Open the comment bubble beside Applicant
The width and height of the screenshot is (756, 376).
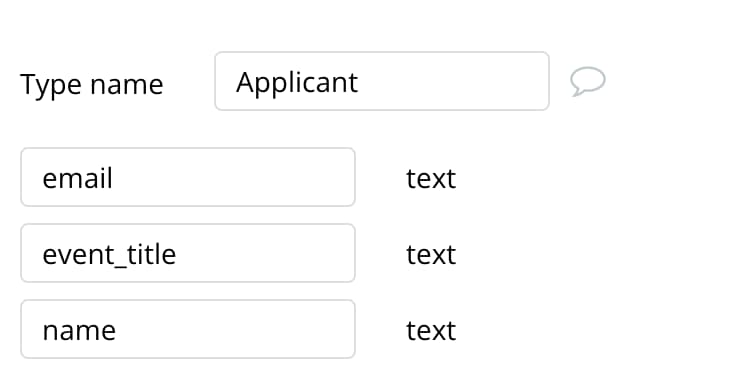coord(588,81)
